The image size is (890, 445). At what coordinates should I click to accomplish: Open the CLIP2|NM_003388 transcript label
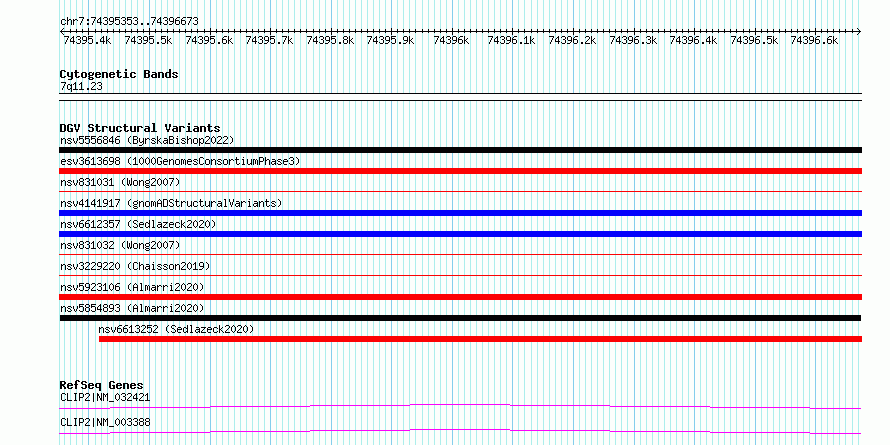click(105, 423)
